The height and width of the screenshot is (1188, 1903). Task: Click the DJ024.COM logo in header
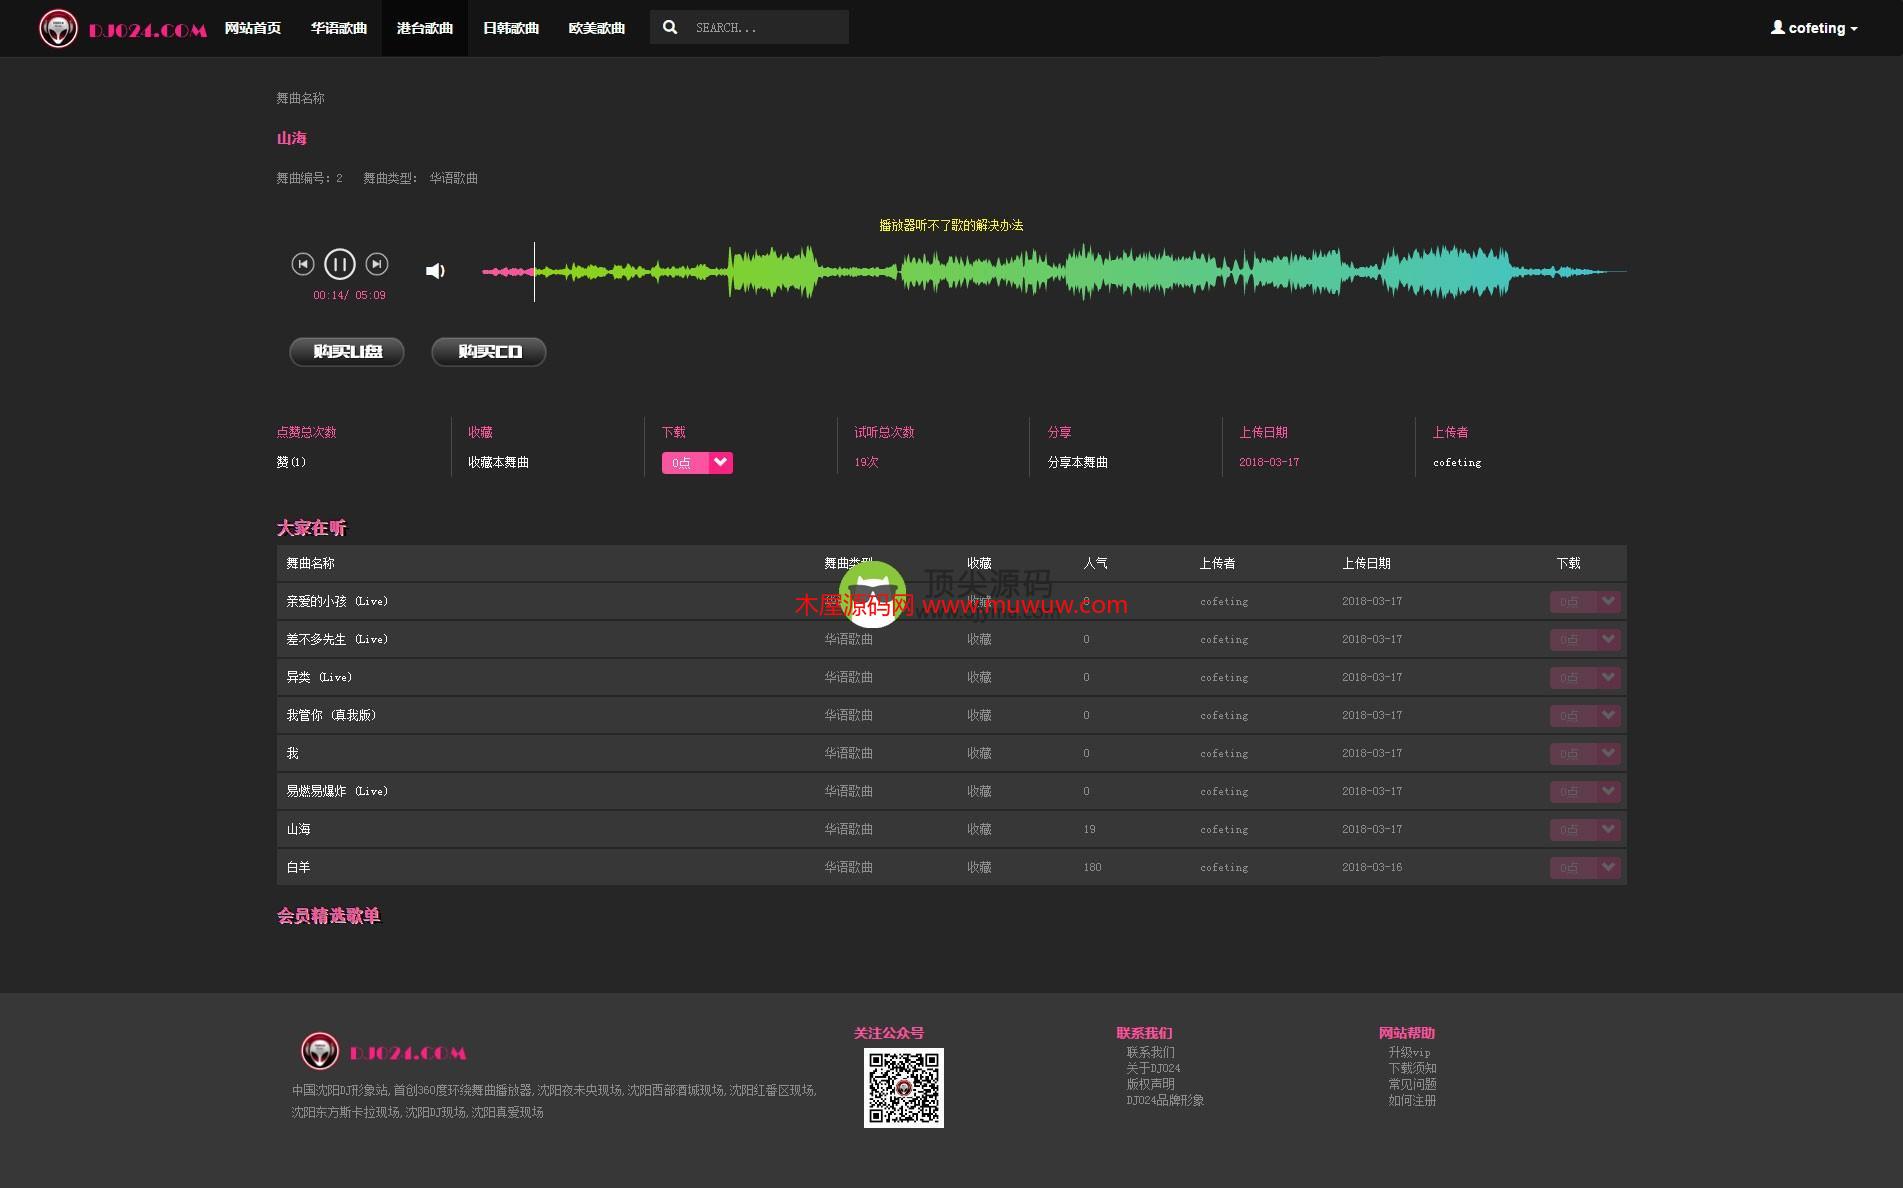(x=123, y=29)
